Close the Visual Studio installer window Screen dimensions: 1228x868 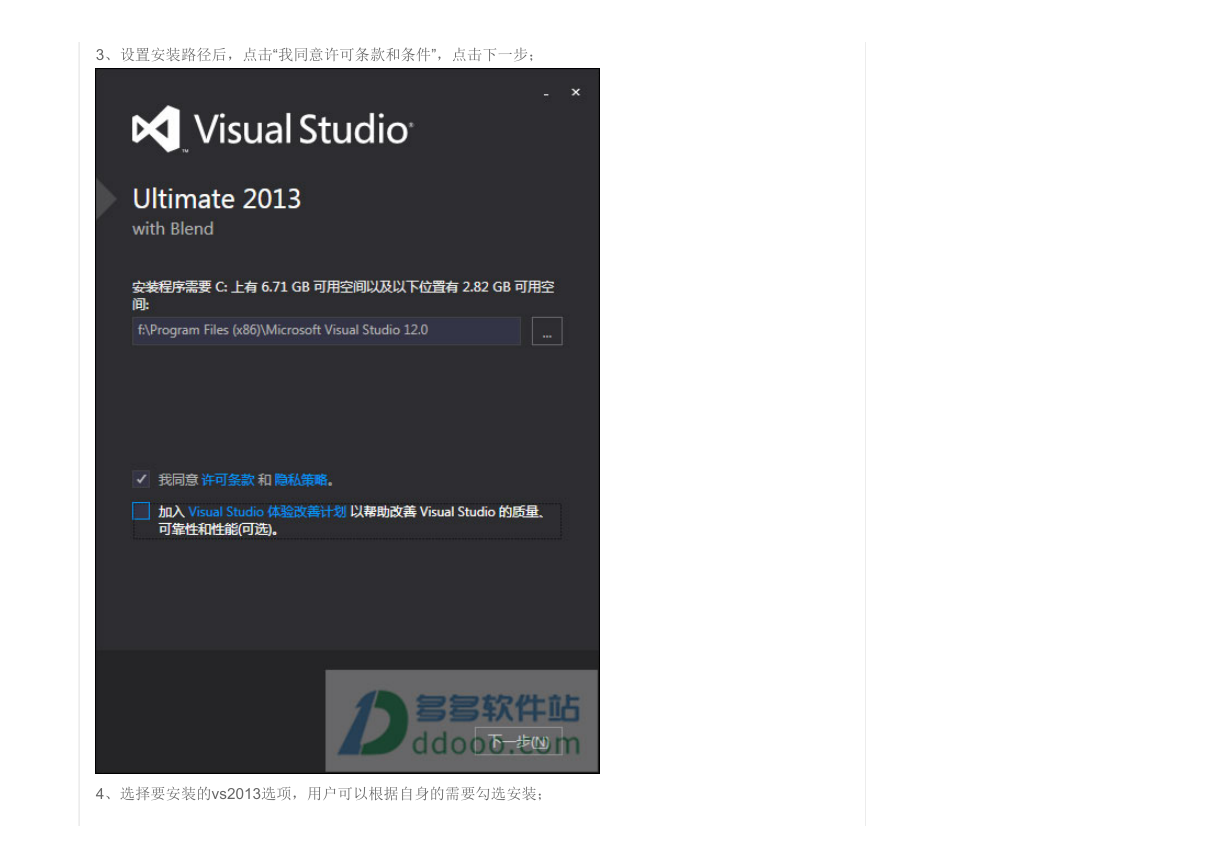pos(575,92)
